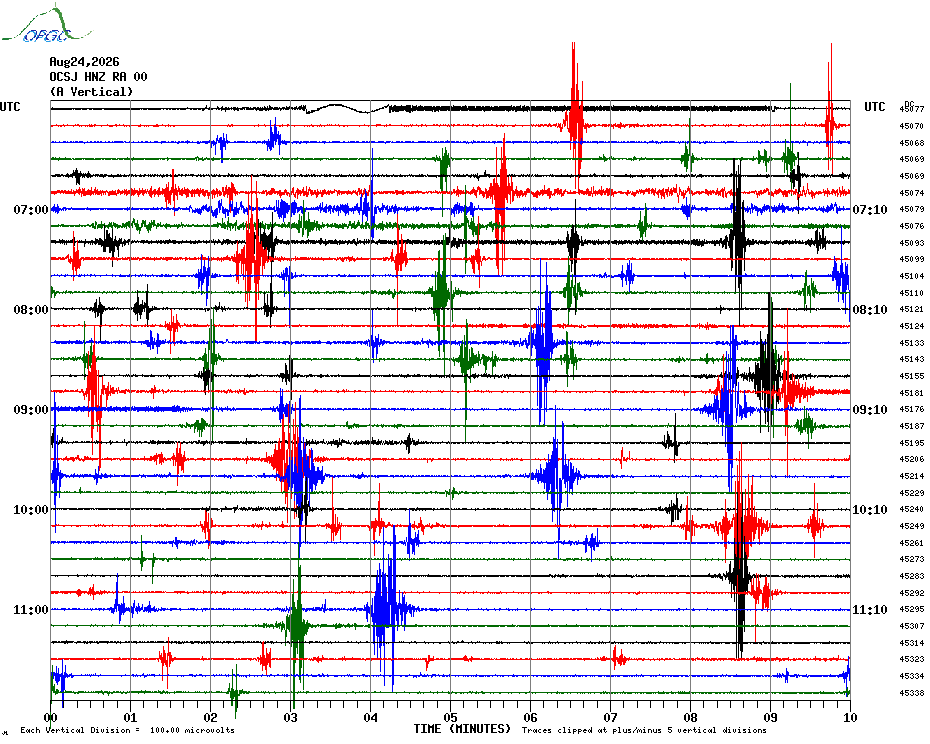The width and height of the screenshot is (930, 744).
Task: Click the "02" minute axis label
Action: point(211,717)
